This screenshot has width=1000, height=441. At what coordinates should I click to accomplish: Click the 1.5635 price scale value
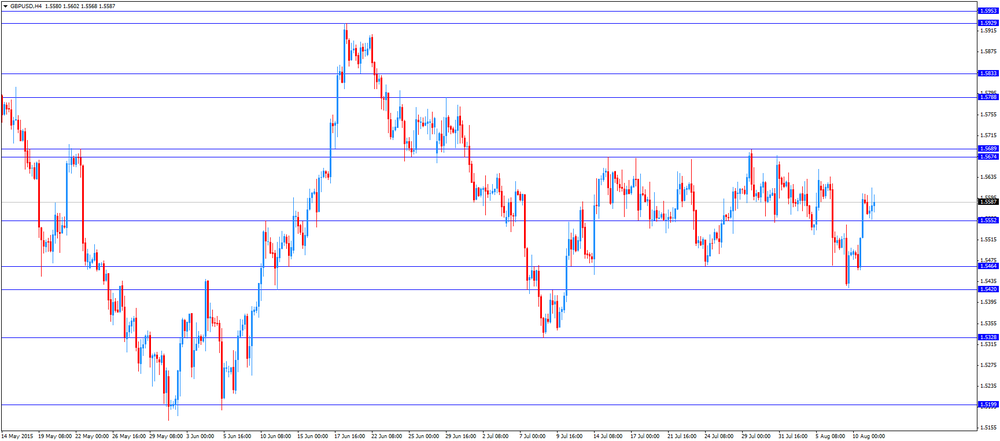[989, 177]
